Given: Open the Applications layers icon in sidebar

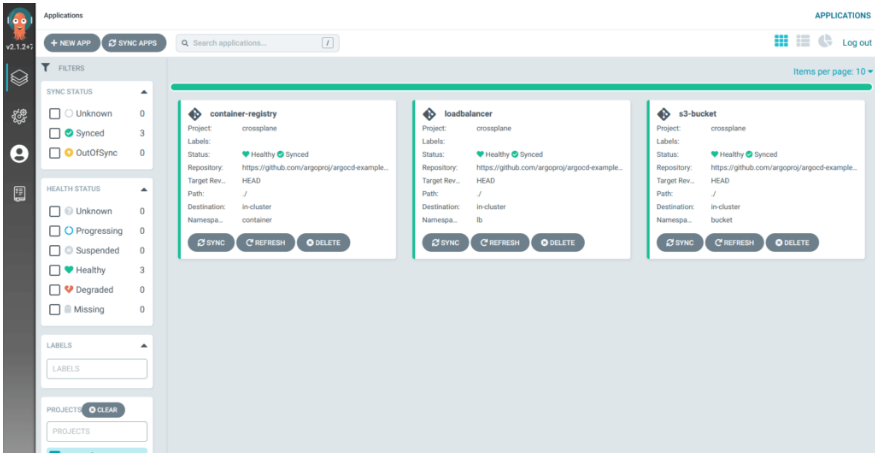Looking at the screenshot, I should (19, 76).
